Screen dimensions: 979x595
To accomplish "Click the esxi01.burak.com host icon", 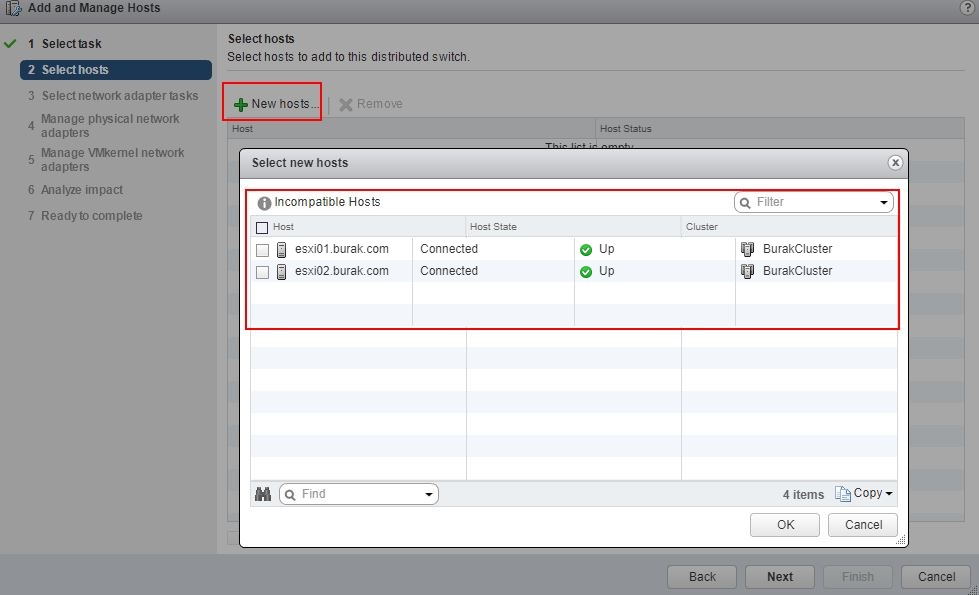I will (x=282, y=249).
